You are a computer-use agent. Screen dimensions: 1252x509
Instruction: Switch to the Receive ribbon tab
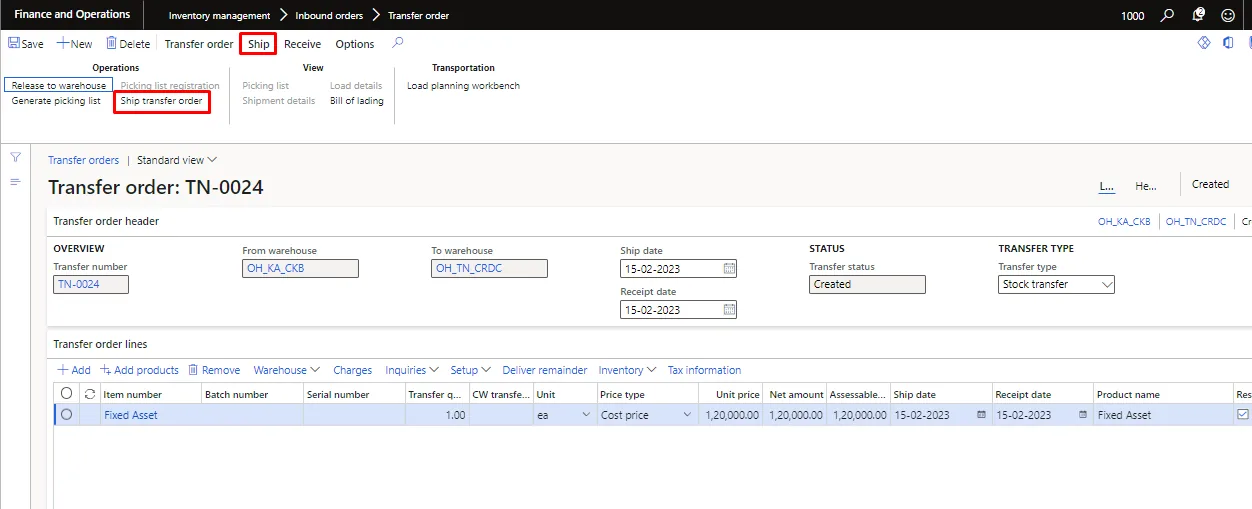[x=303, y=44]
